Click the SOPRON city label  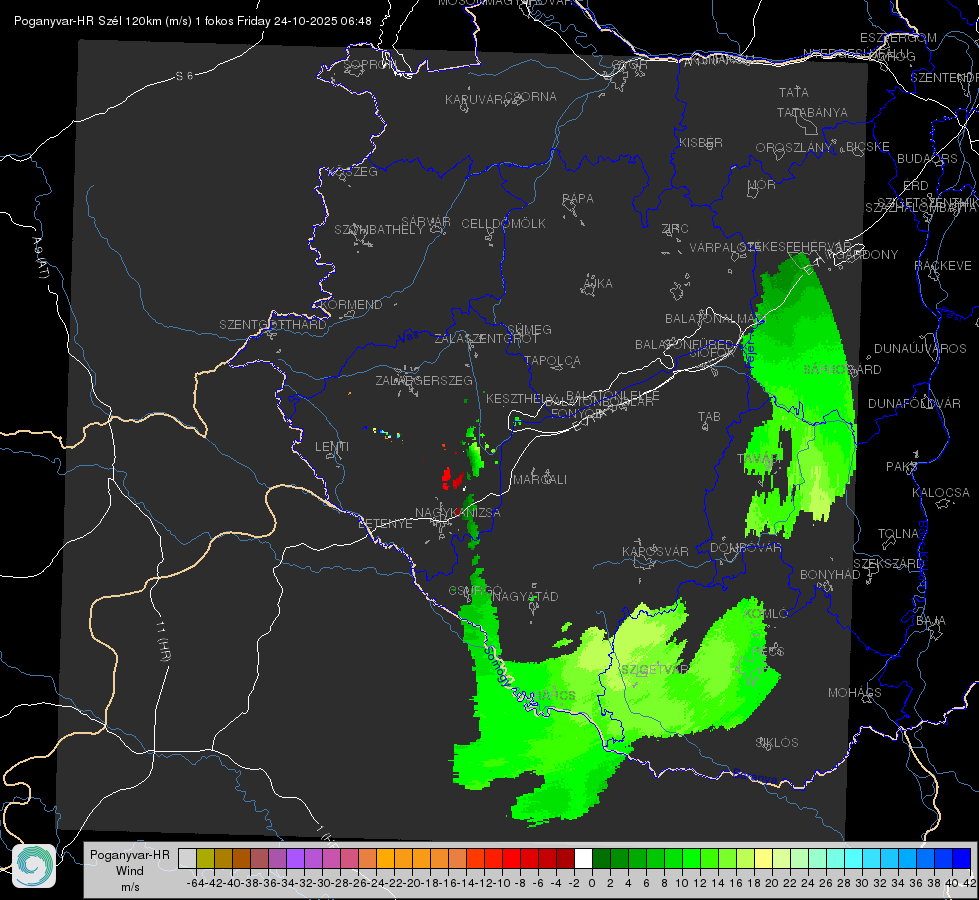click(x=368, y=64)
